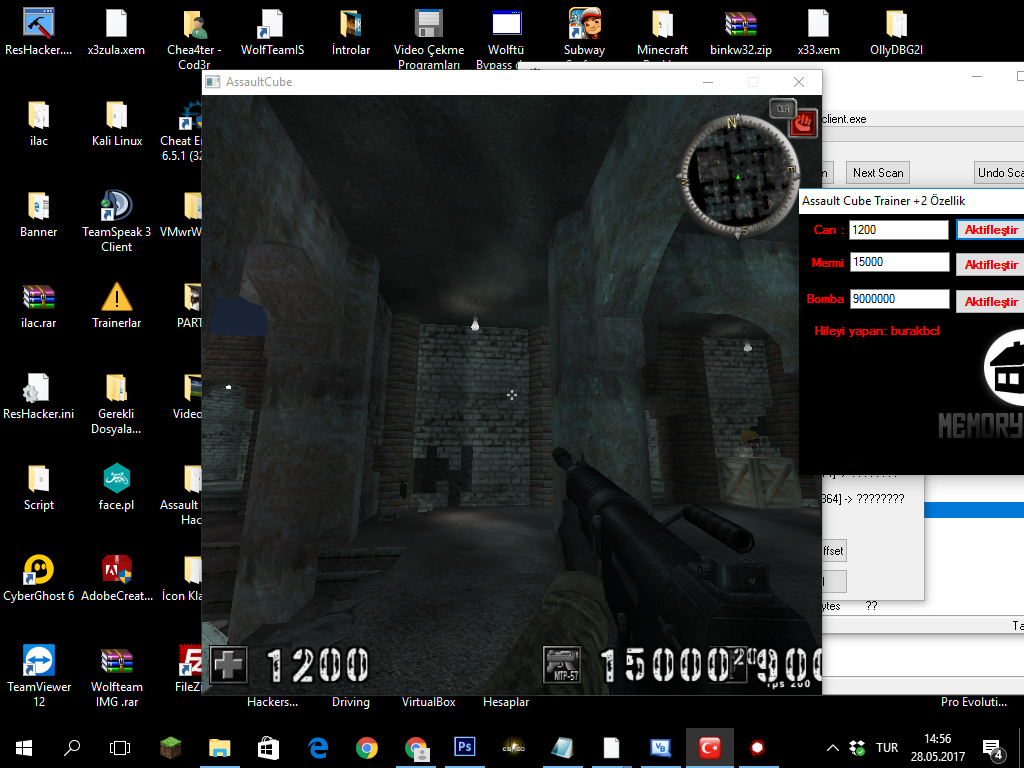Click Undo Scan in the Cheat Engine window
This screenshot has width=1024, height=768.
[999, 173]
